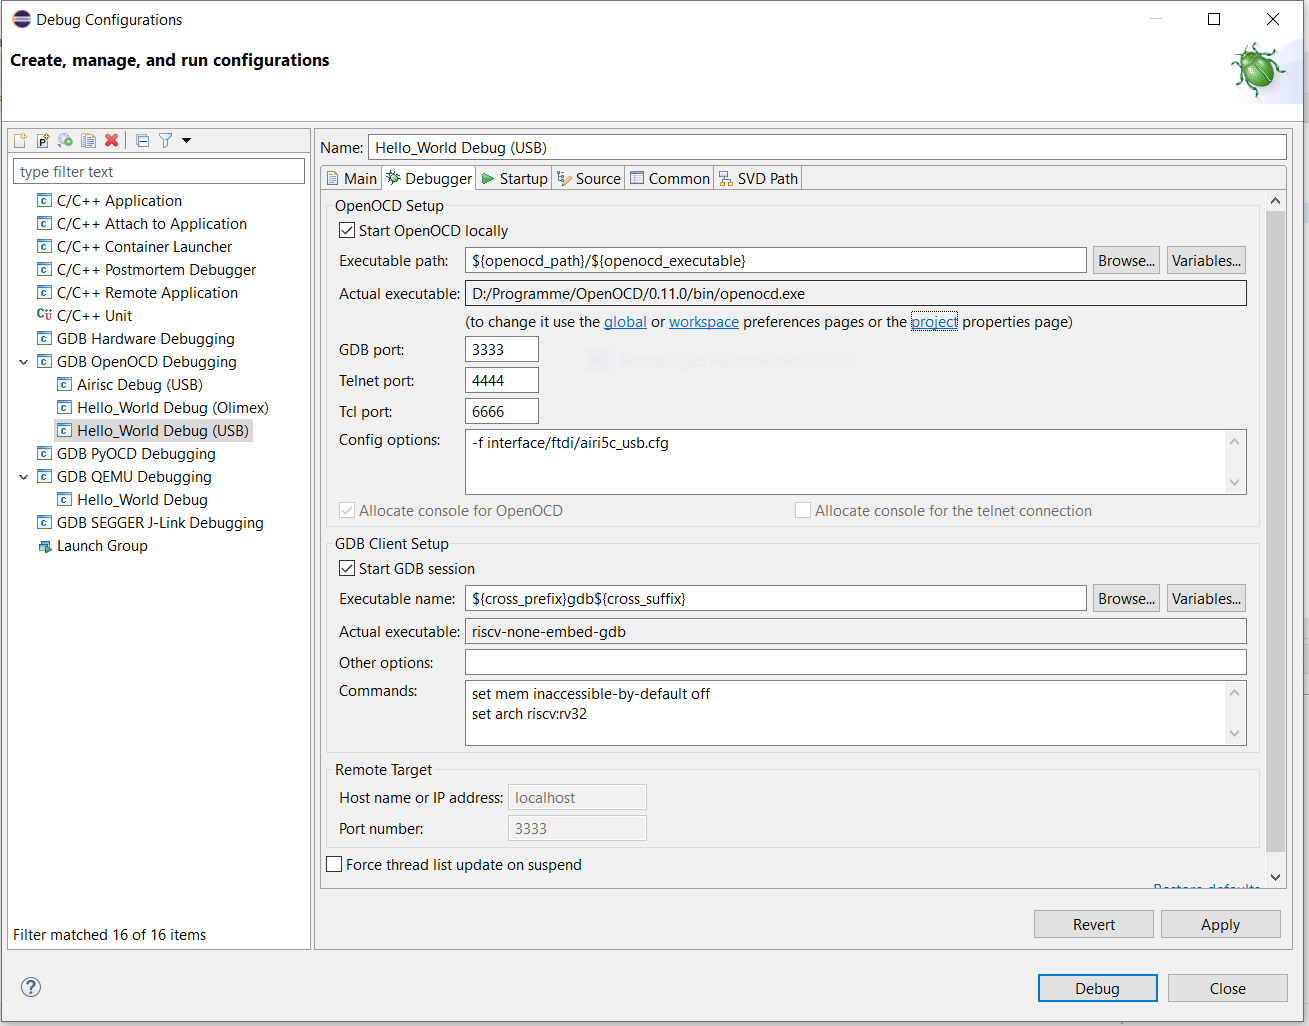This screenshot has width=1309, height=1026.
Task: Click icon beside Hello_World Debug (Olimex)
Action: (64, 408)
